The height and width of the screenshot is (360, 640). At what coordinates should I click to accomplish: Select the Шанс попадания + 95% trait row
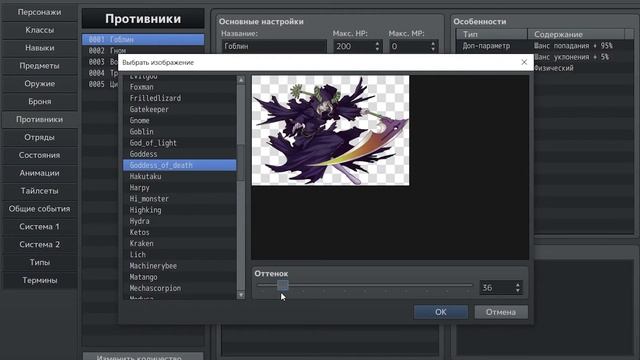point(544,46)
